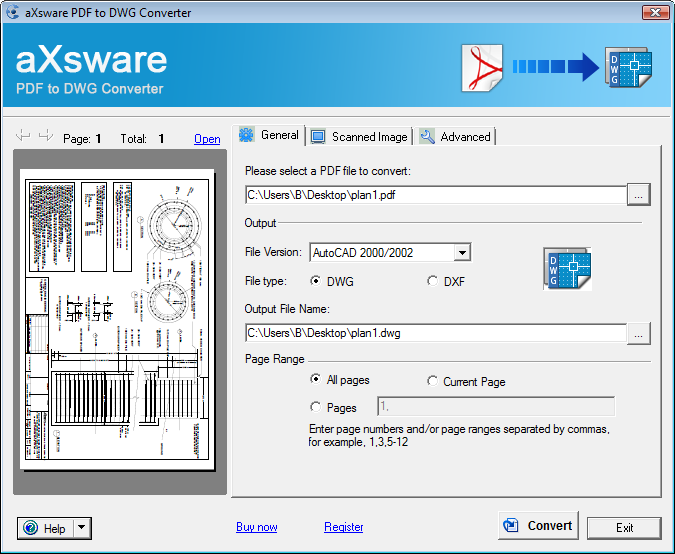Viewport: 675px width, 554px height.
Task: Choose the Pages range option
Action: point(316,407)
